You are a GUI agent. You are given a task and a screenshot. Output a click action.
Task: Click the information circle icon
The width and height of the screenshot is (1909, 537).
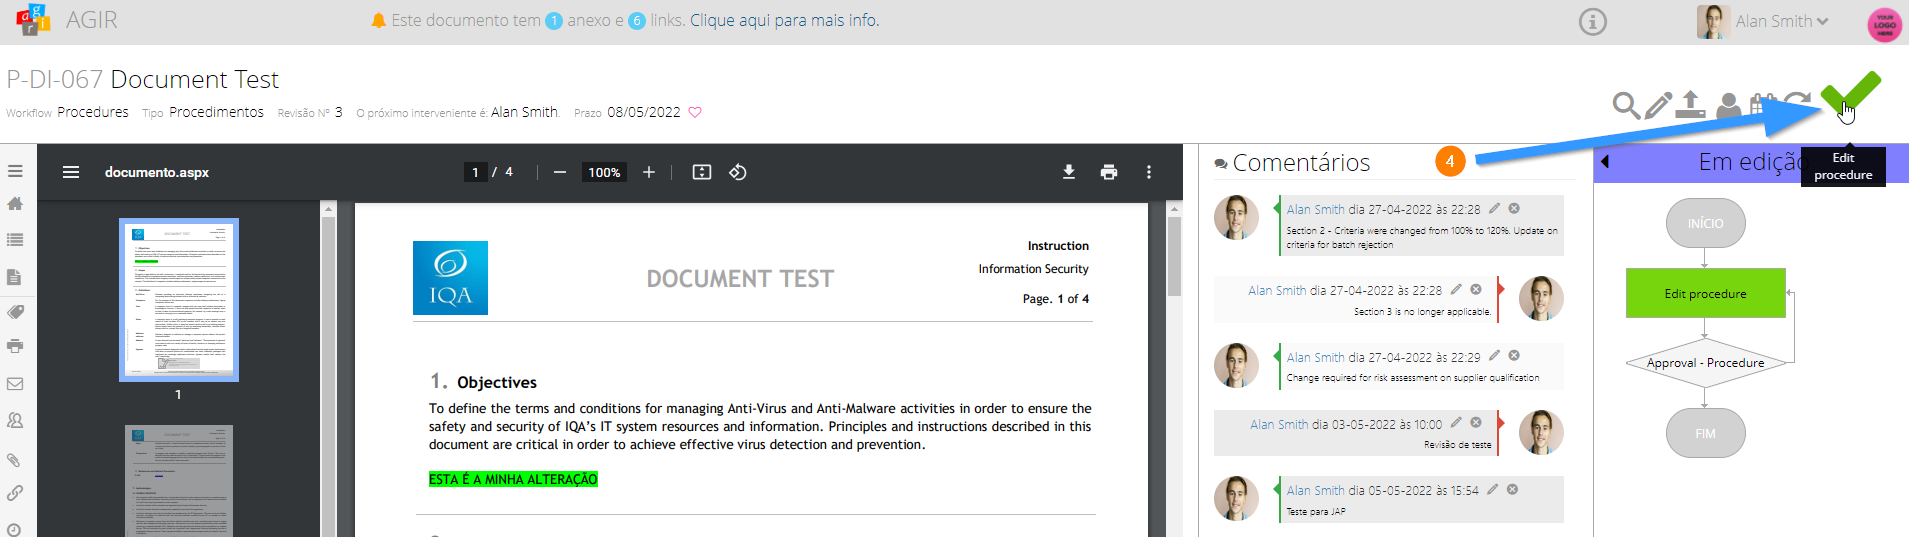1592,21
